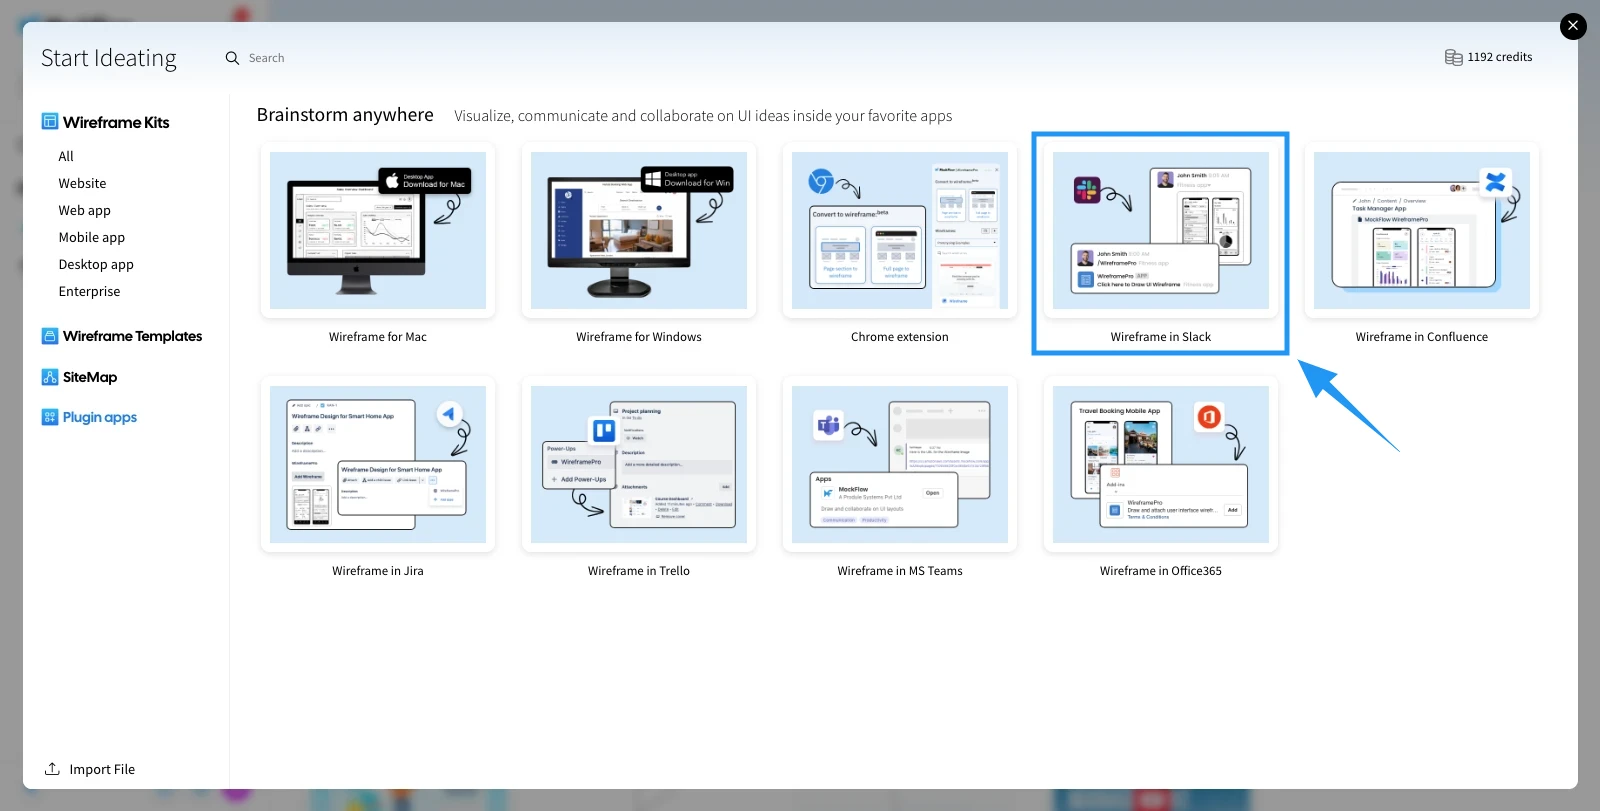Click the Start Ideating title
This screenshot has width=1600, height=811.
(x=109, y=58)
